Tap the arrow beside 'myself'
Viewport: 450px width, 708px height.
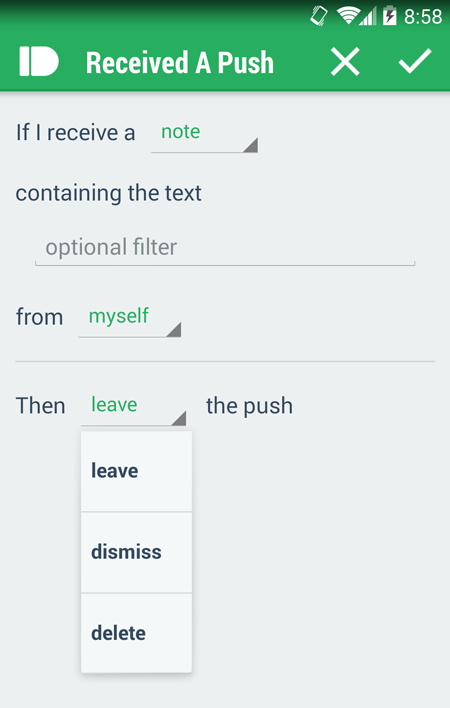pyautogui.click(x=174, y=330)
